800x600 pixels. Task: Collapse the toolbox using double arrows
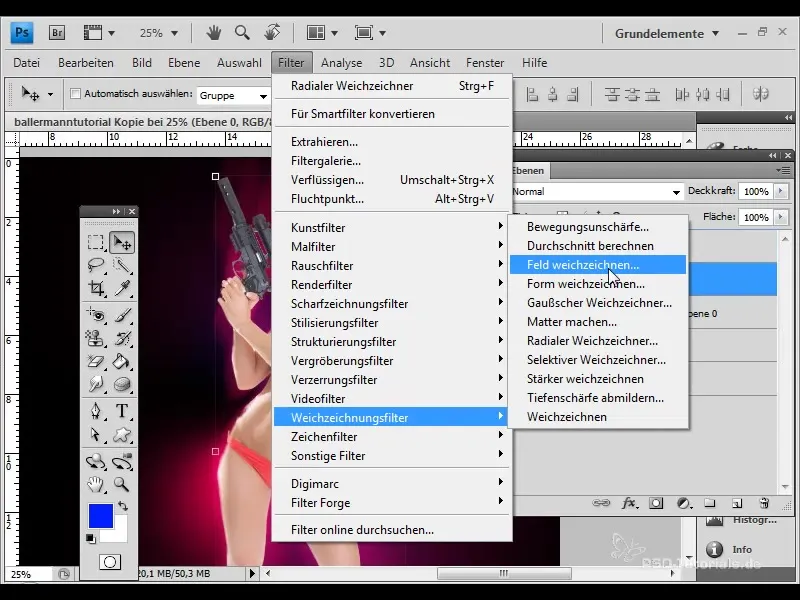[x=116, y=211]
